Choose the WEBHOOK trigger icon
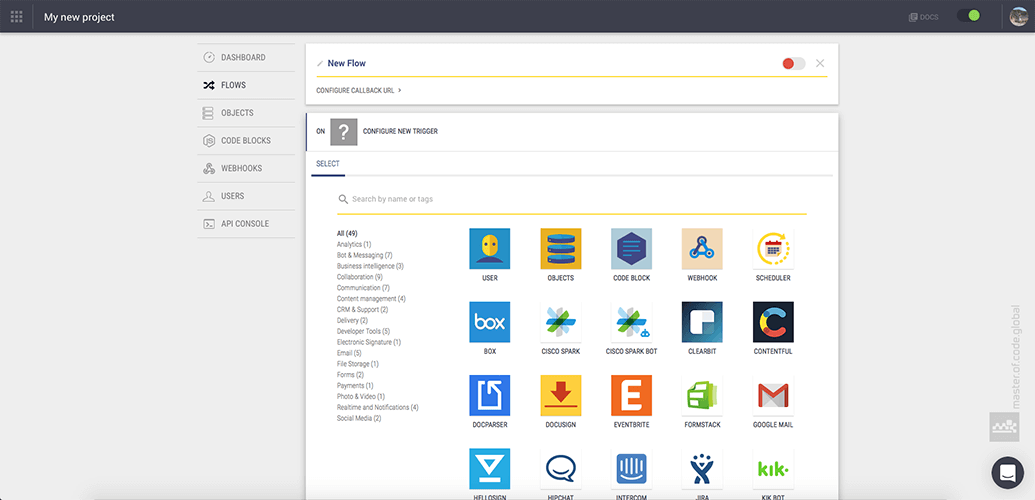The height and width of the screenshot is (500, 1035). 702,248
